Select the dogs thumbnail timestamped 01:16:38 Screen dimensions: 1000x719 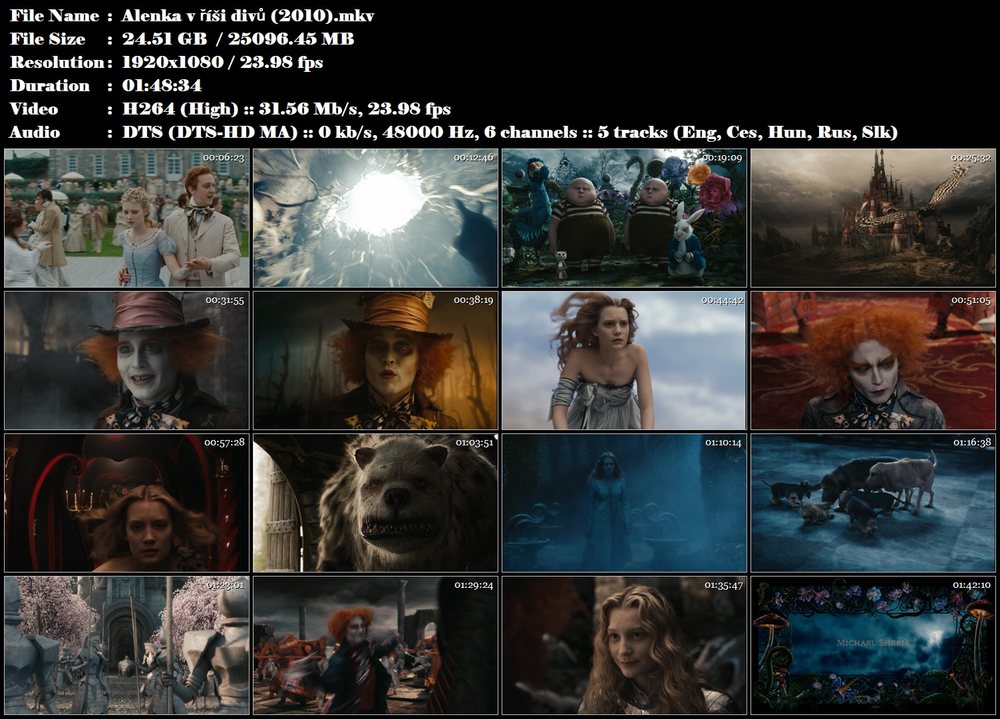pos(873,503)
